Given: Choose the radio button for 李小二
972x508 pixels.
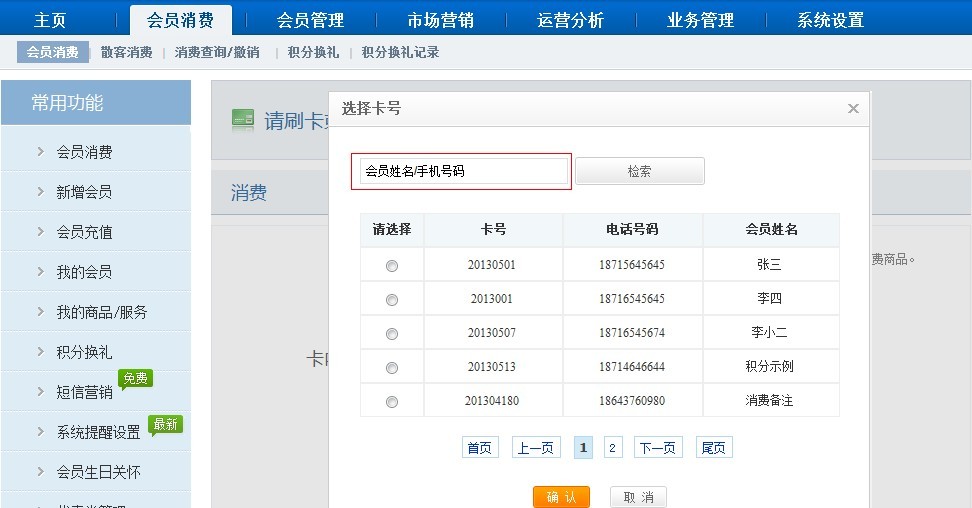Looking at the screenshot, I should click(x=392, y=334).
